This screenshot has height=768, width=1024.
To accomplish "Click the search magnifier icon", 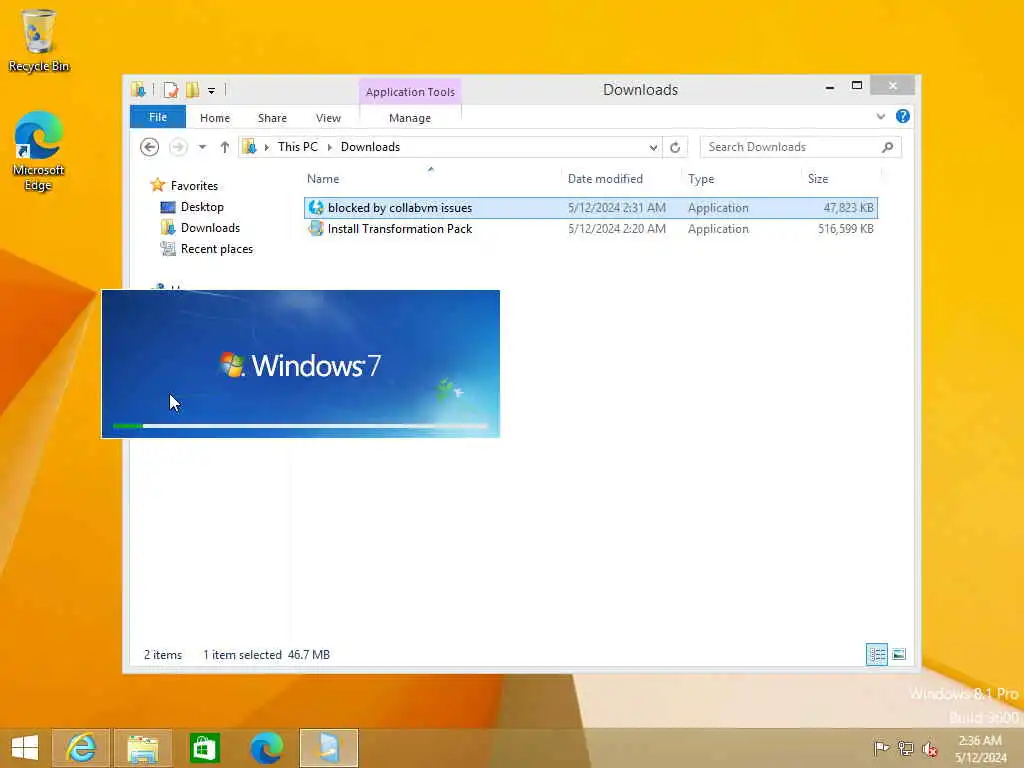I will click(888, 147).
